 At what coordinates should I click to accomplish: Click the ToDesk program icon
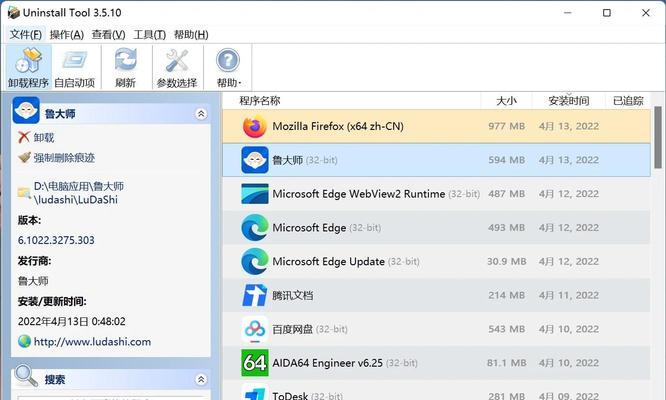pyautogui.click(x=254, y=393)
